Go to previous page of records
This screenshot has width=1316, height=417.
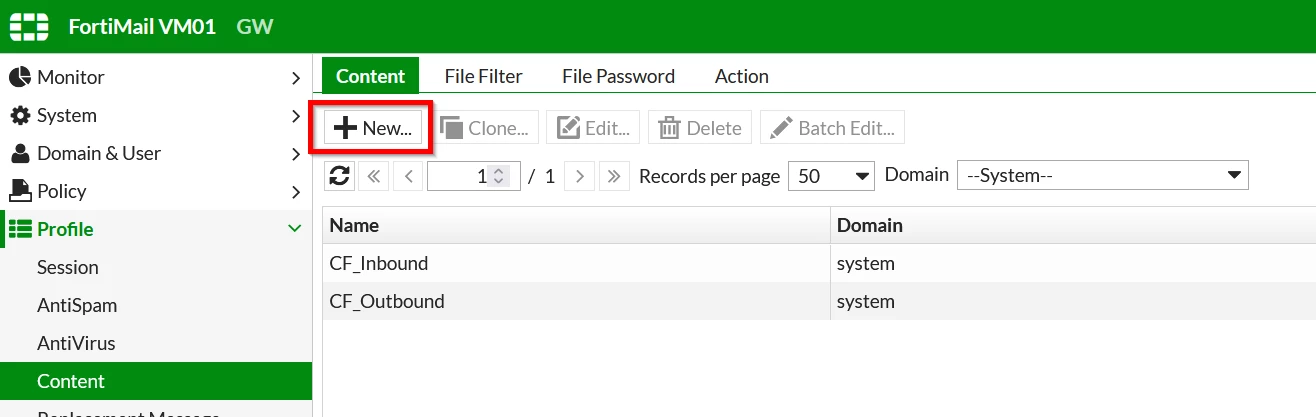pyautogui.click(x=408, y=176)
